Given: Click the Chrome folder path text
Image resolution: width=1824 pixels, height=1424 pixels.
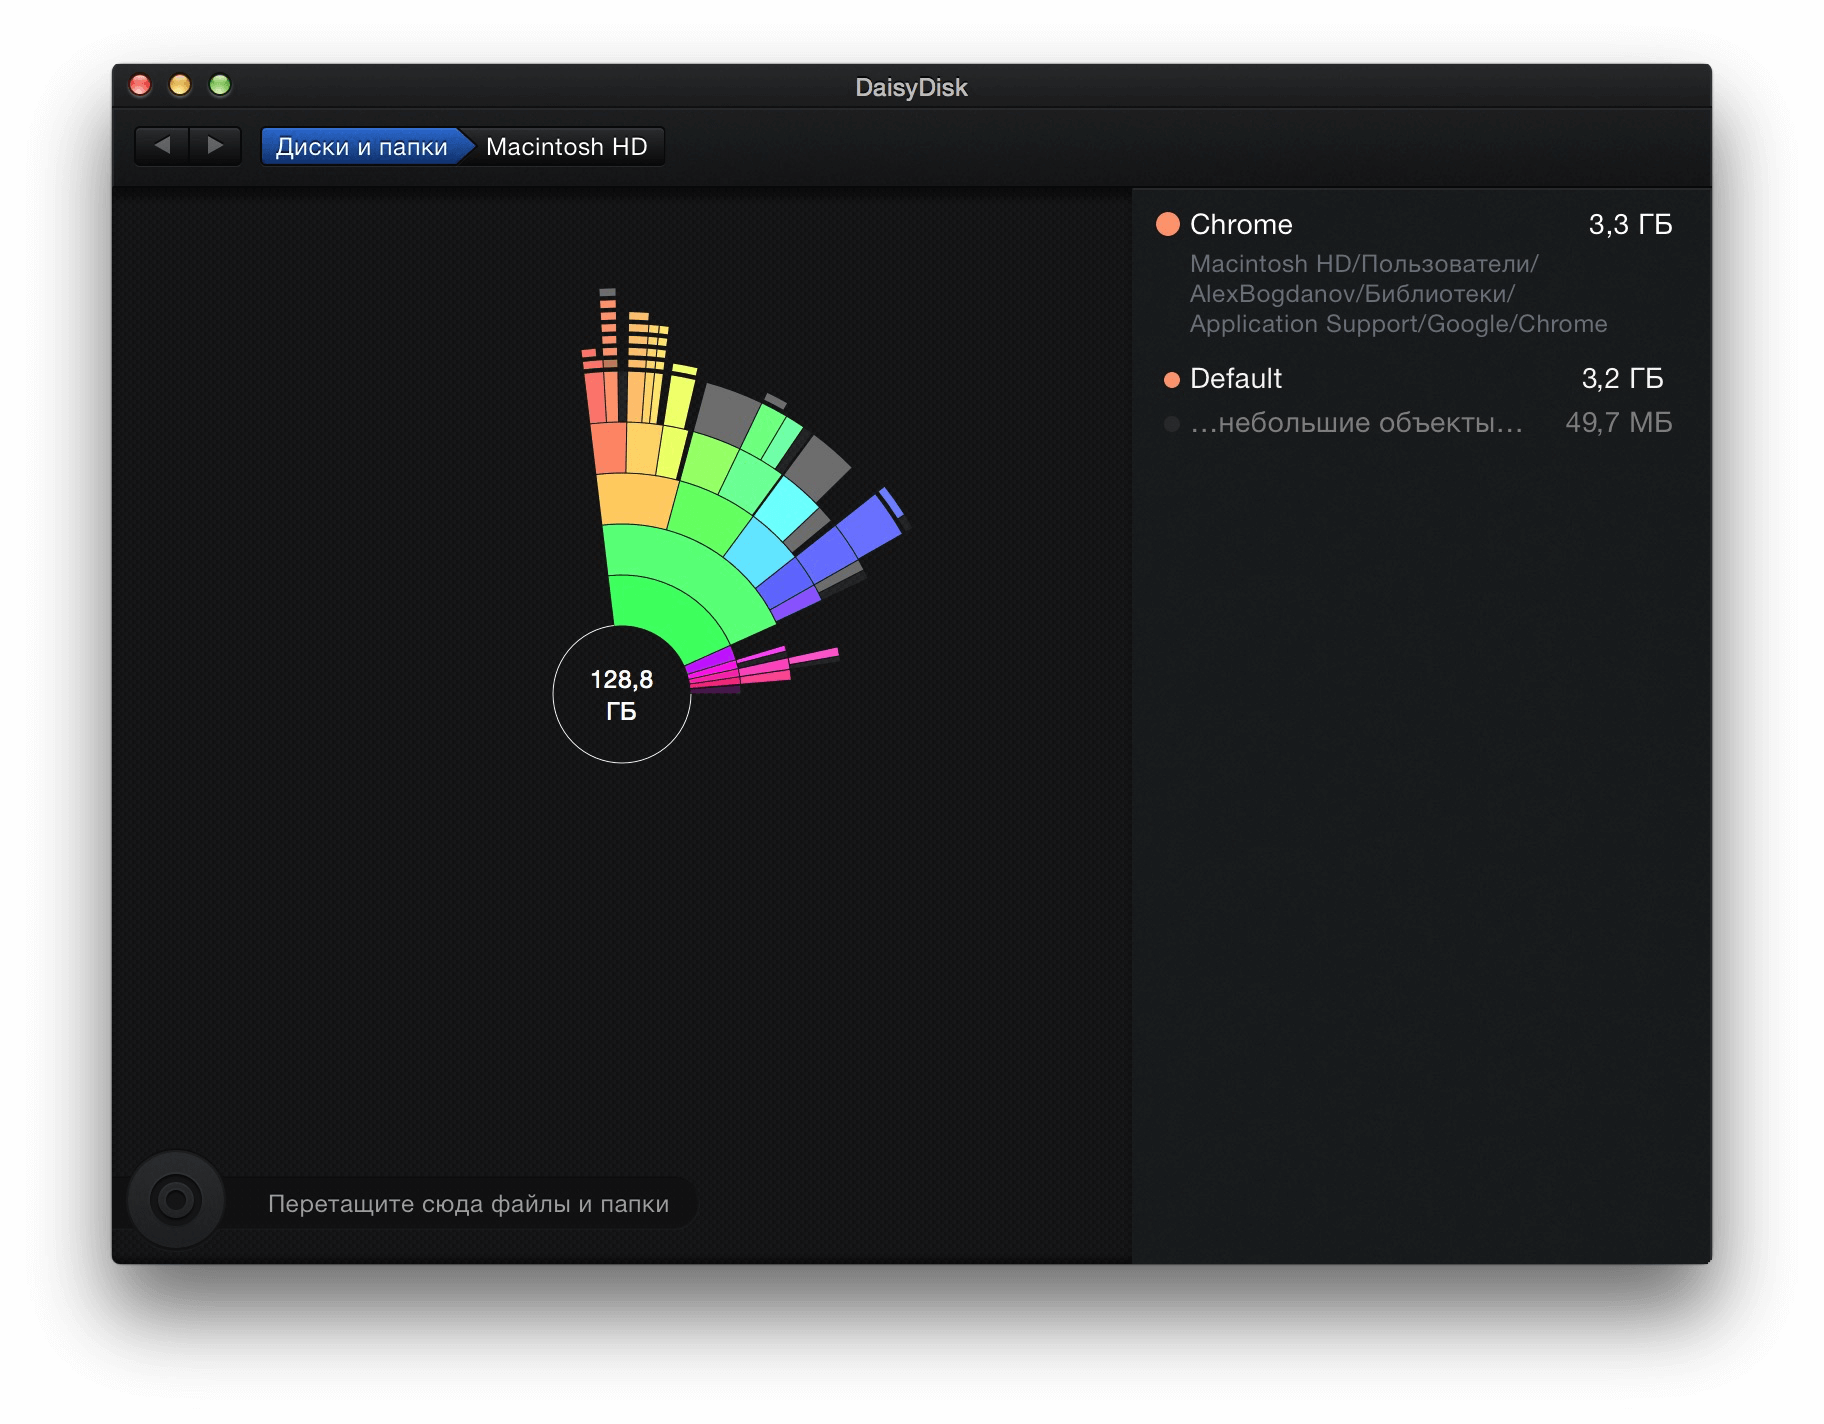Looking at the screenshot, I should pyautogui.click(x=1396, y=294).
